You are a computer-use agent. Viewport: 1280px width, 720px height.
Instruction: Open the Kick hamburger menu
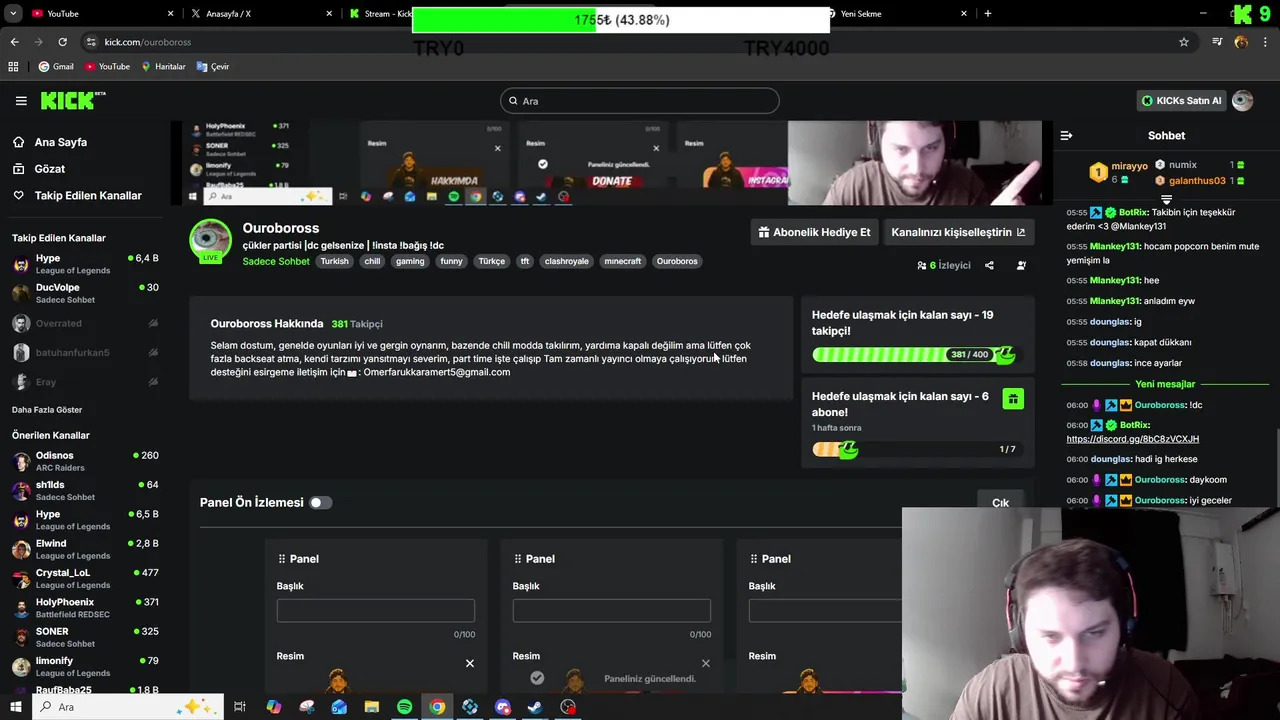click(21, 100)
